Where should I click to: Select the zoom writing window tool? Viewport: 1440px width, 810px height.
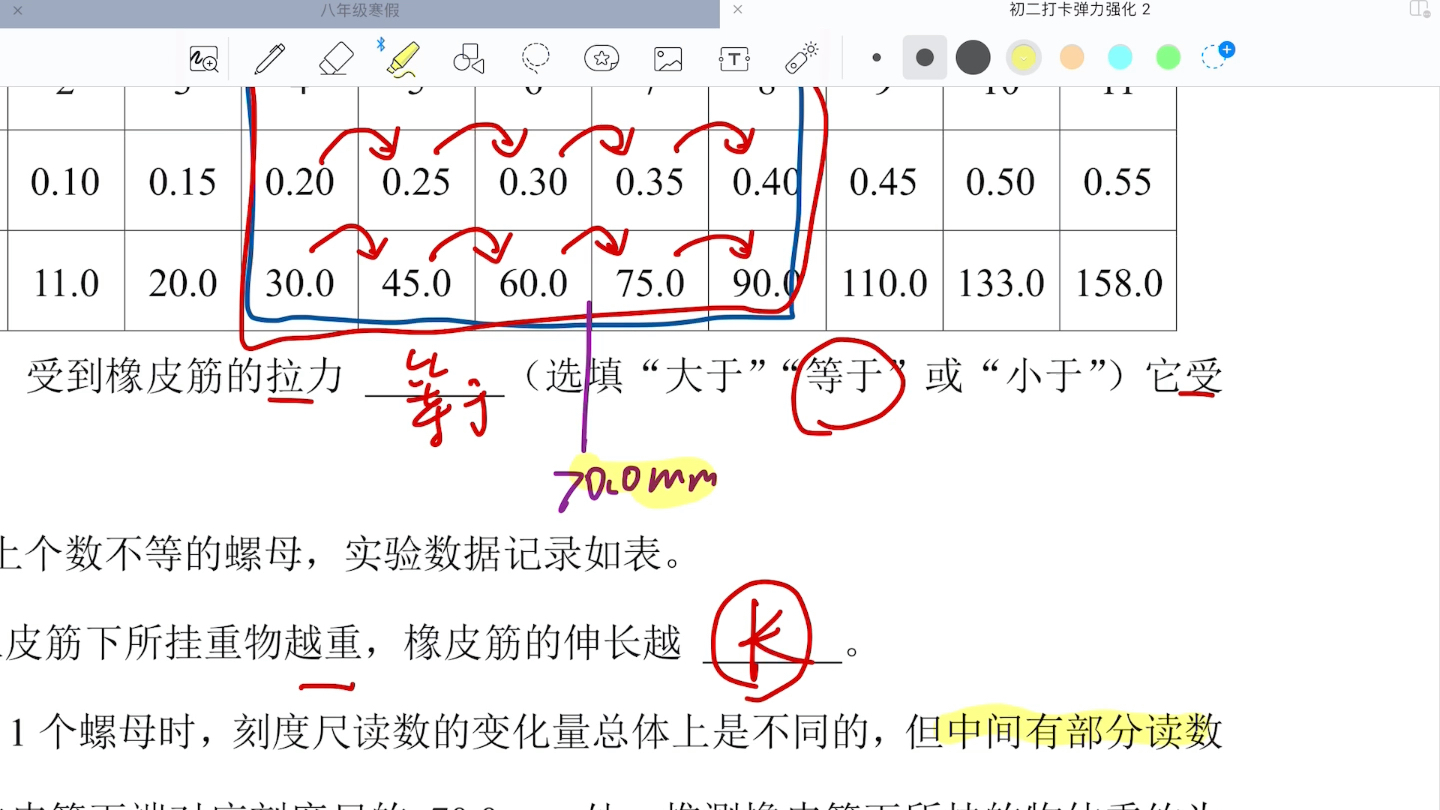click(204, 59)
